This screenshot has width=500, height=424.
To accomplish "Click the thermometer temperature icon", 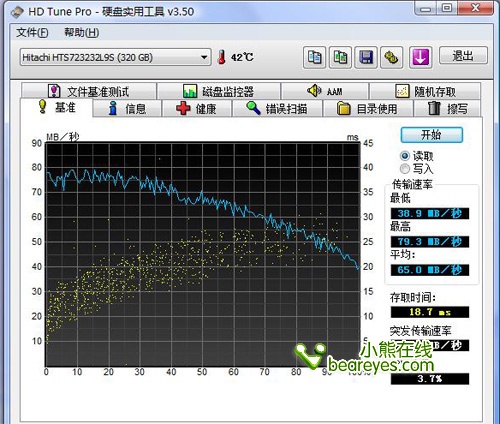I will (221, 57).
